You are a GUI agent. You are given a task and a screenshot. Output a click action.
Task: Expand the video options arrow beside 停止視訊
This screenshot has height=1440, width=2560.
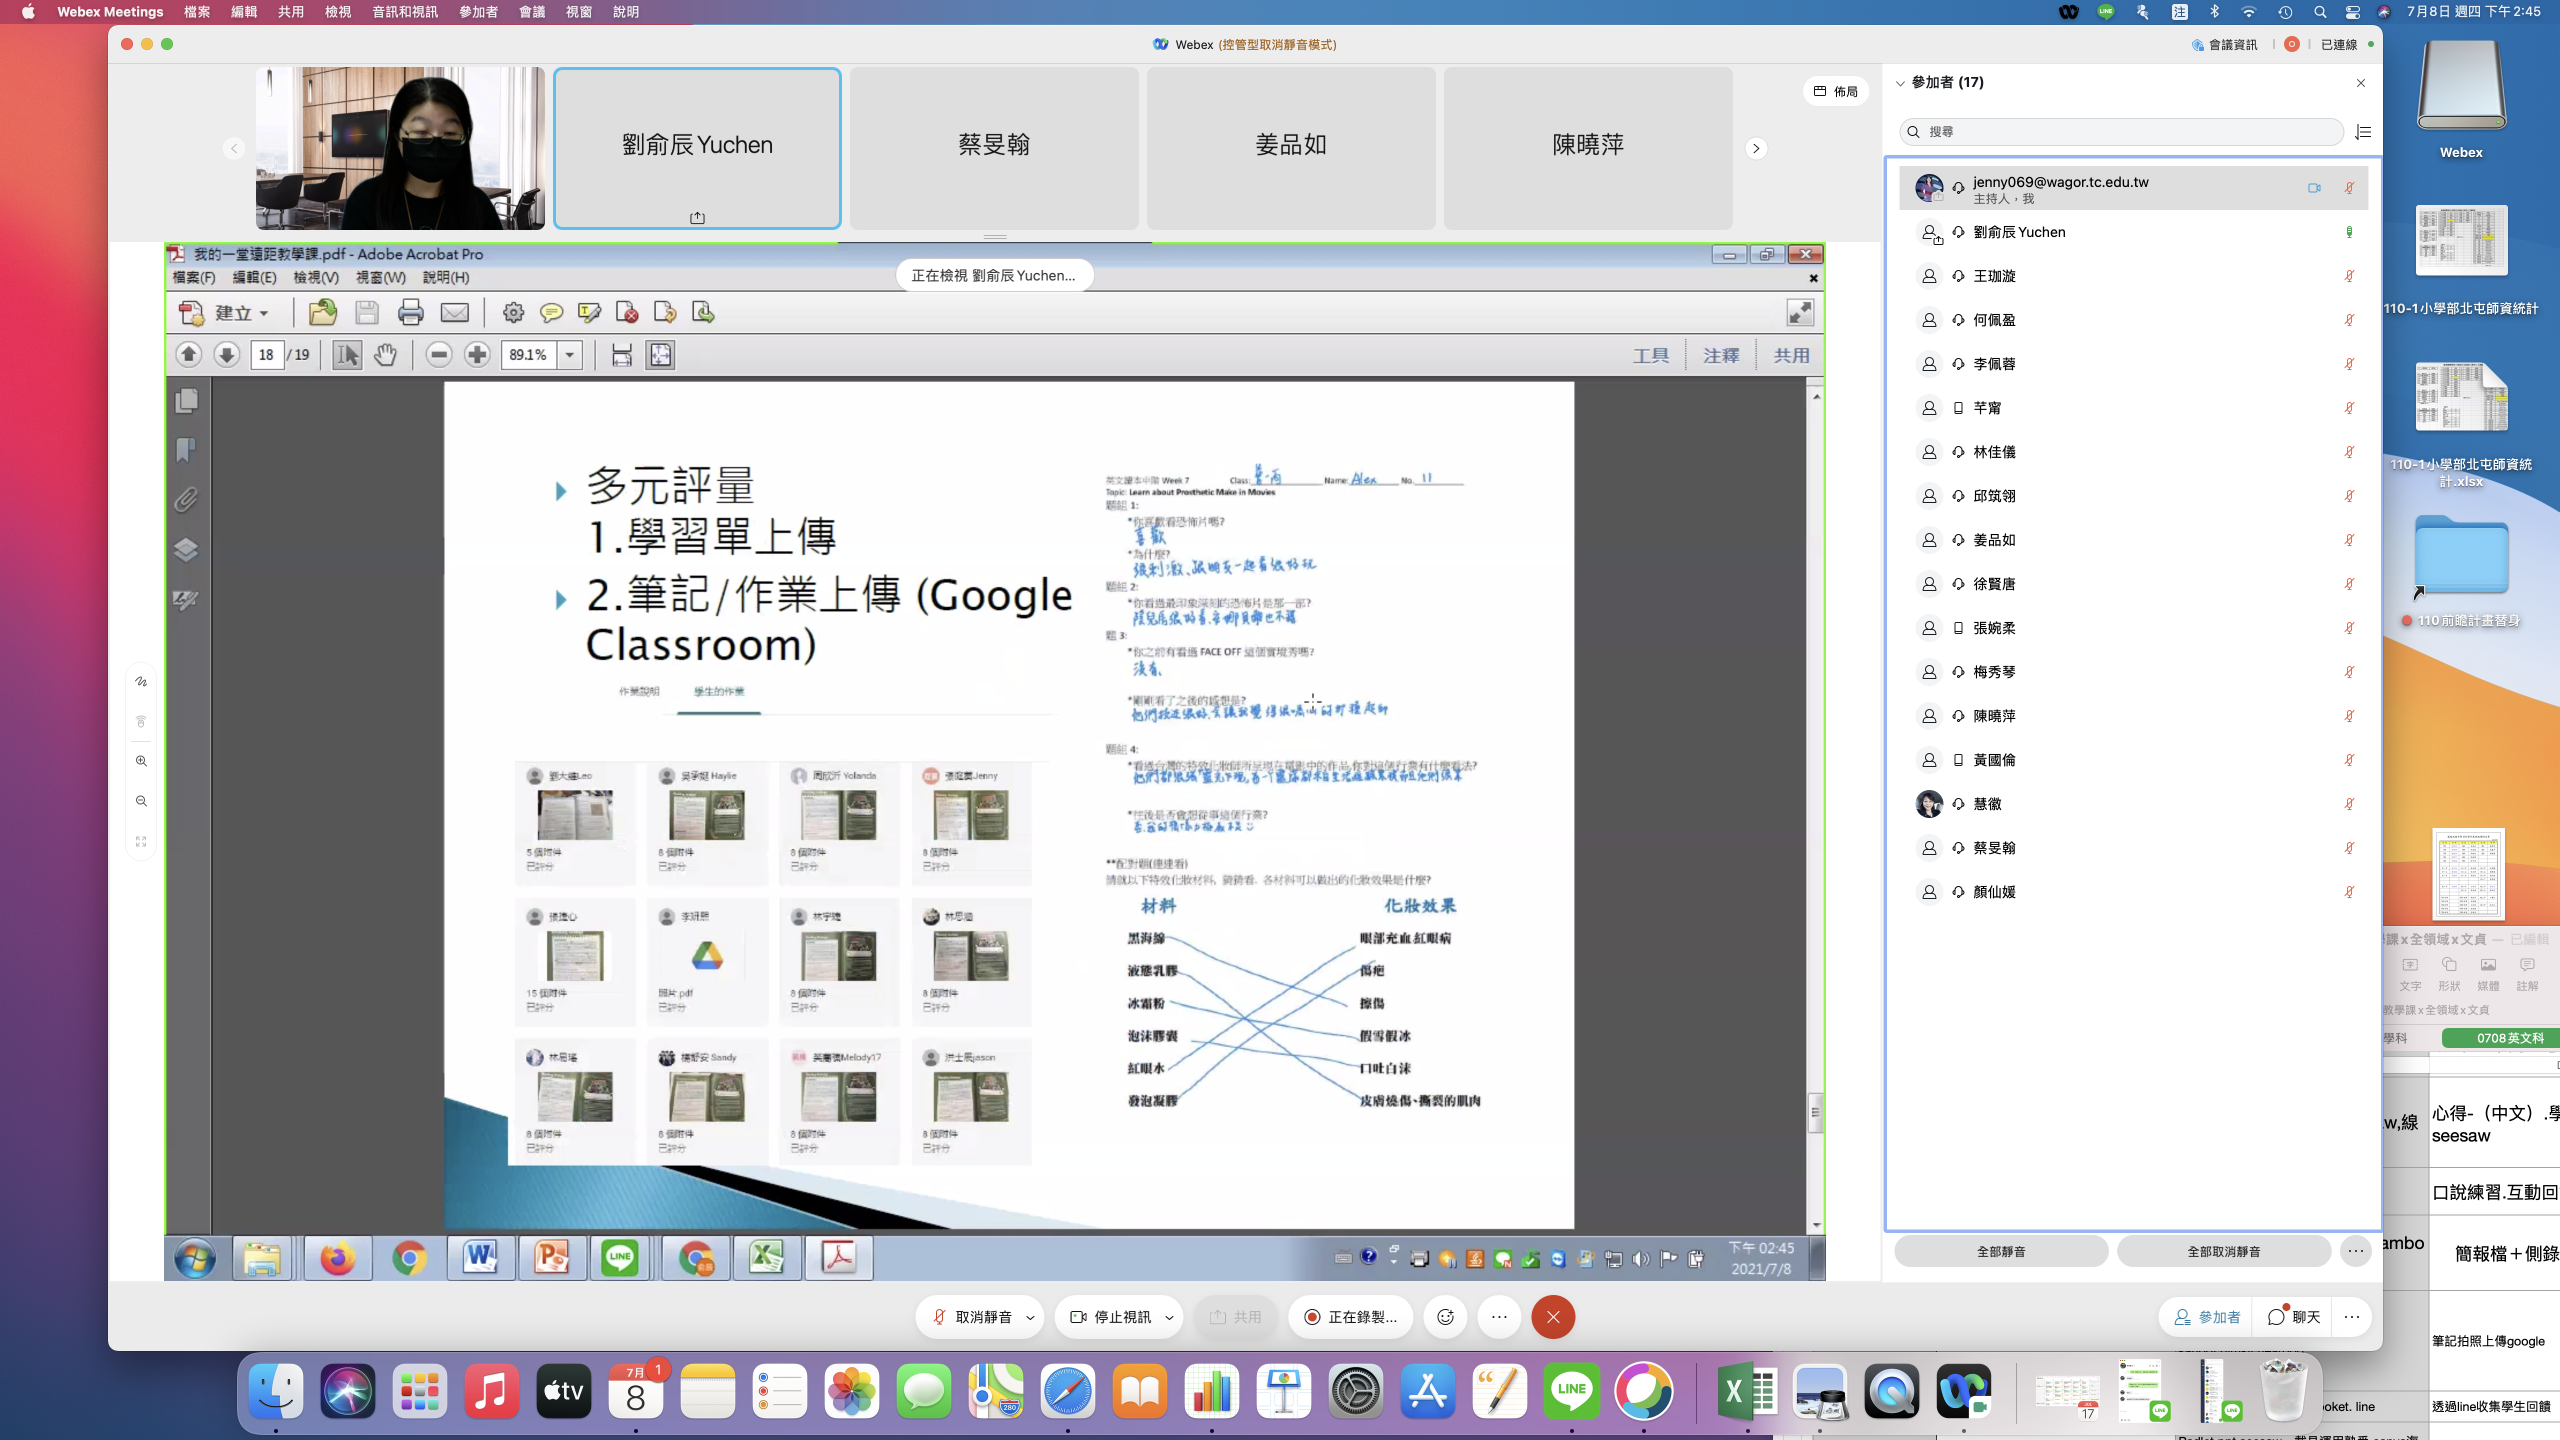tap(1169, 1317)
